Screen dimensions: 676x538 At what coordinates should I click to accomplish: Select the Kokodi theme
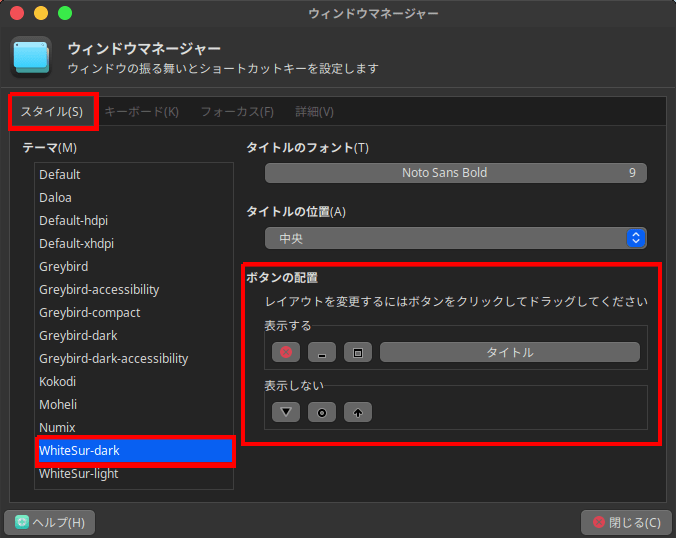134,382
